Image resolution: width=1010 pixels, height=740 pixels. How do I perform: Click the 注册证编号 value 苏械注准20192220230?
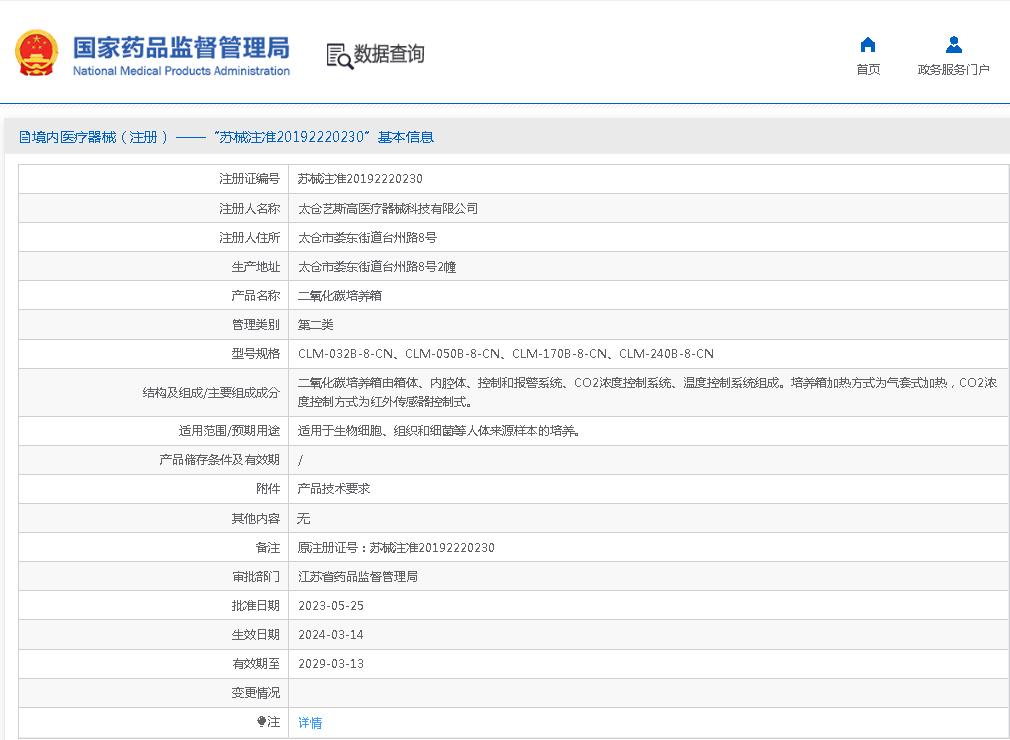[360, 179]
